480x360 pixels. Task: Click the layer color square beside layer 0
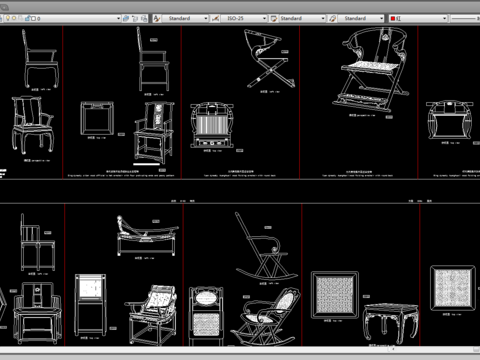click(33, 19)
